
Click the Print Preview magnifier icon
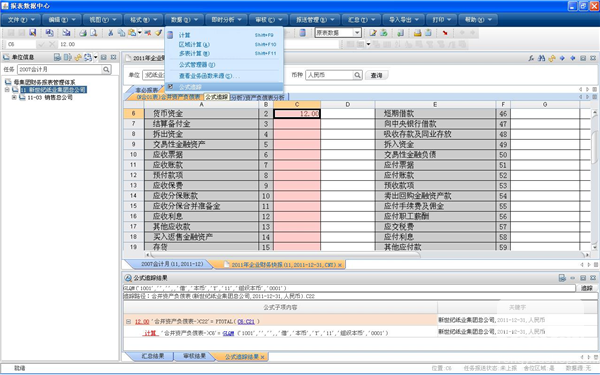point(93,33)
